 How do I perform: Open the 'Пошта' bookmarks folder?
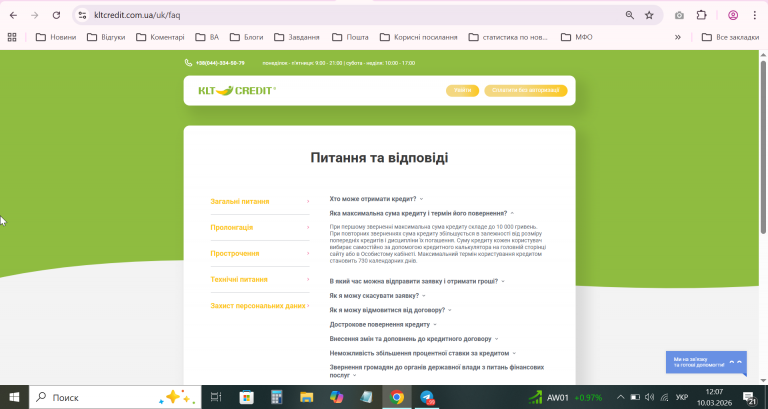[350, 37]
